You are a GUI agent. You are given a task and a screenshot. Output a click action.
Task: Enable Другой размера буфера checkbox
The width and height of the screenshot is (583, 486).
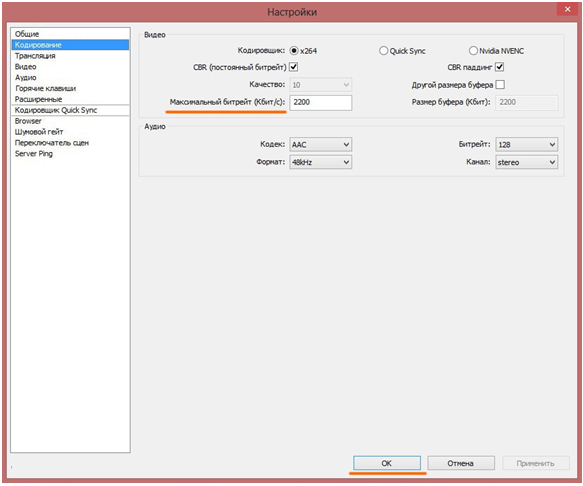pyautogui.click(x=500, y=85)
